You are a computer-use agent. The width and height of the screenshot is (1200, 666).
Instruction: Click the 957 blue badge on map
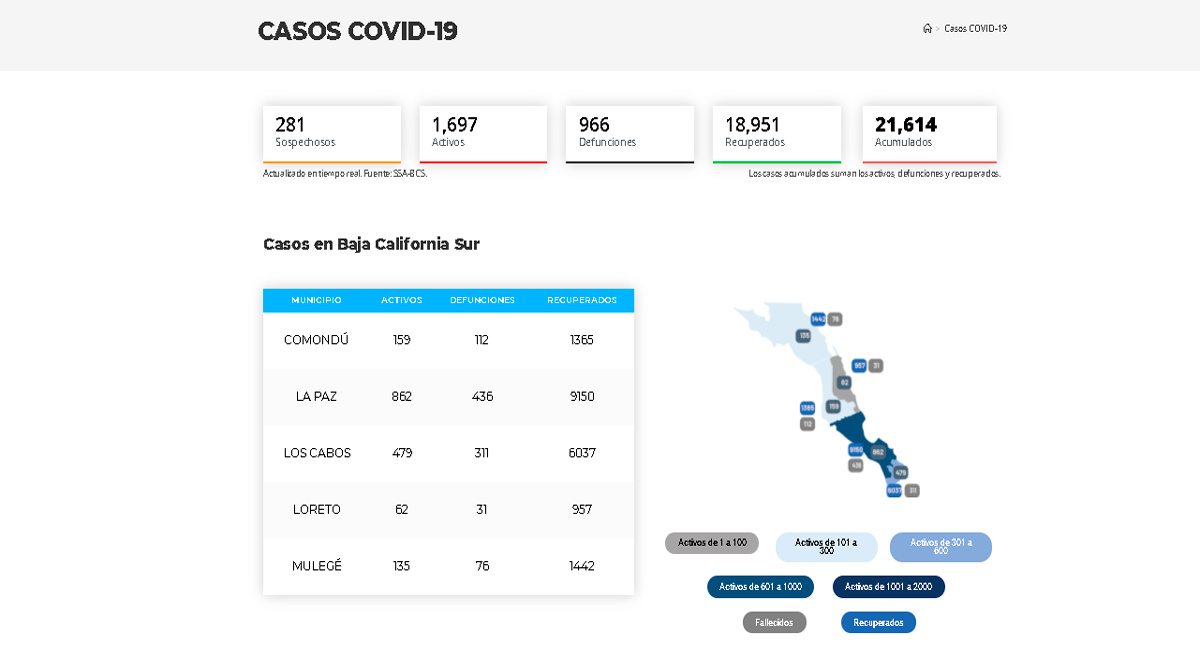pyautogui.click(x=859, y=365)
